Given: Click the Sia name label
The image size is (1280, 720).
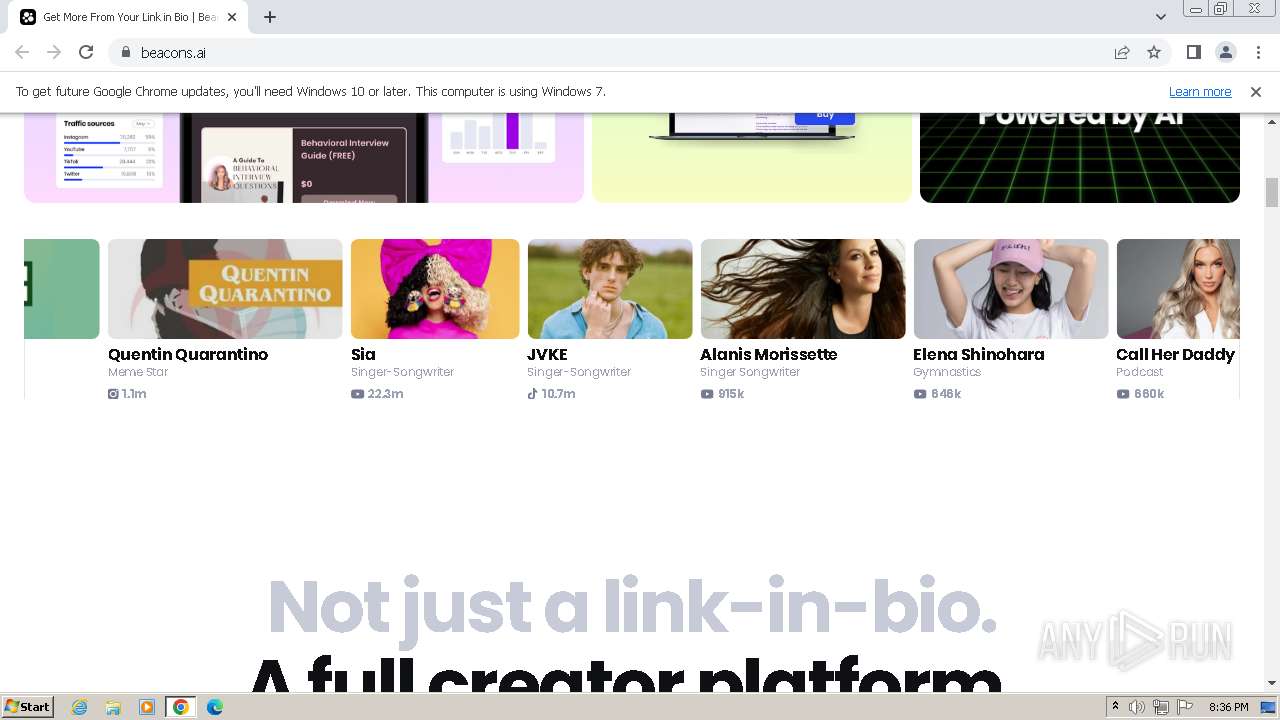Looking at the screenshot, I should pos(363,354).
